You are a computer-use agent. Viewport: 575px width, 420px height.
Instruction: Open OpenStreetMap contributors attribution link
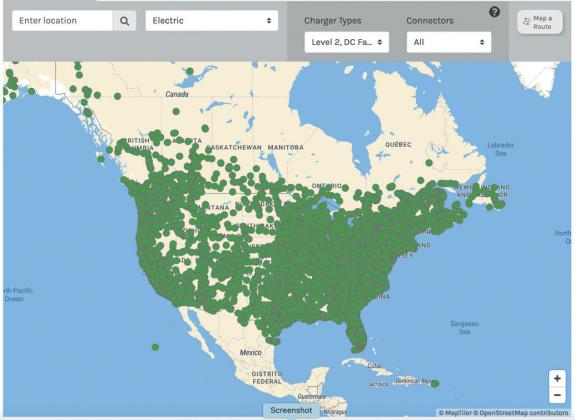524,413
